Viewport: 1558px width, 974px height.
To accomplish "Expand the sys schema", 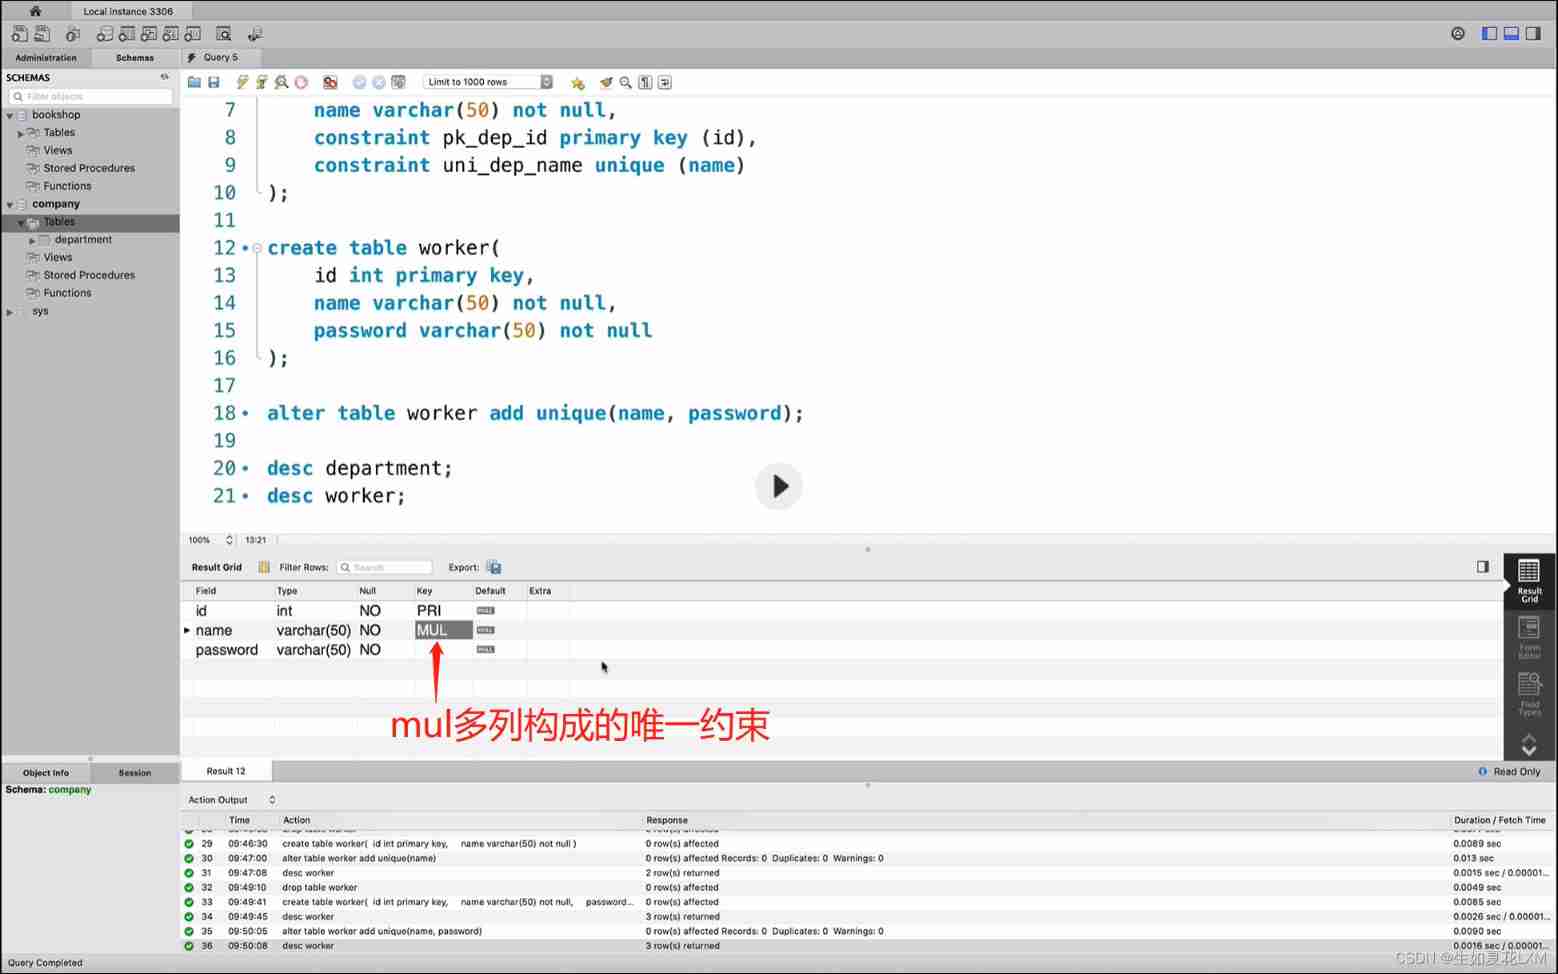I will (10, 312).
